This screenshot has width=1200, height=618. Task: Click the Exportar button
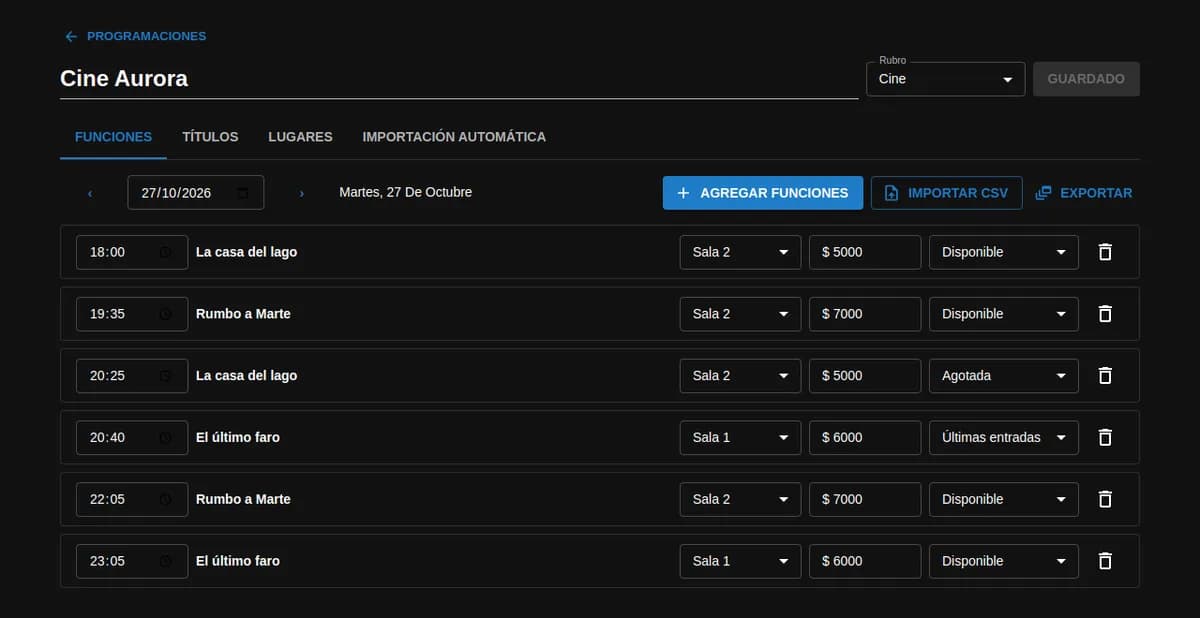coord(1084,193)
